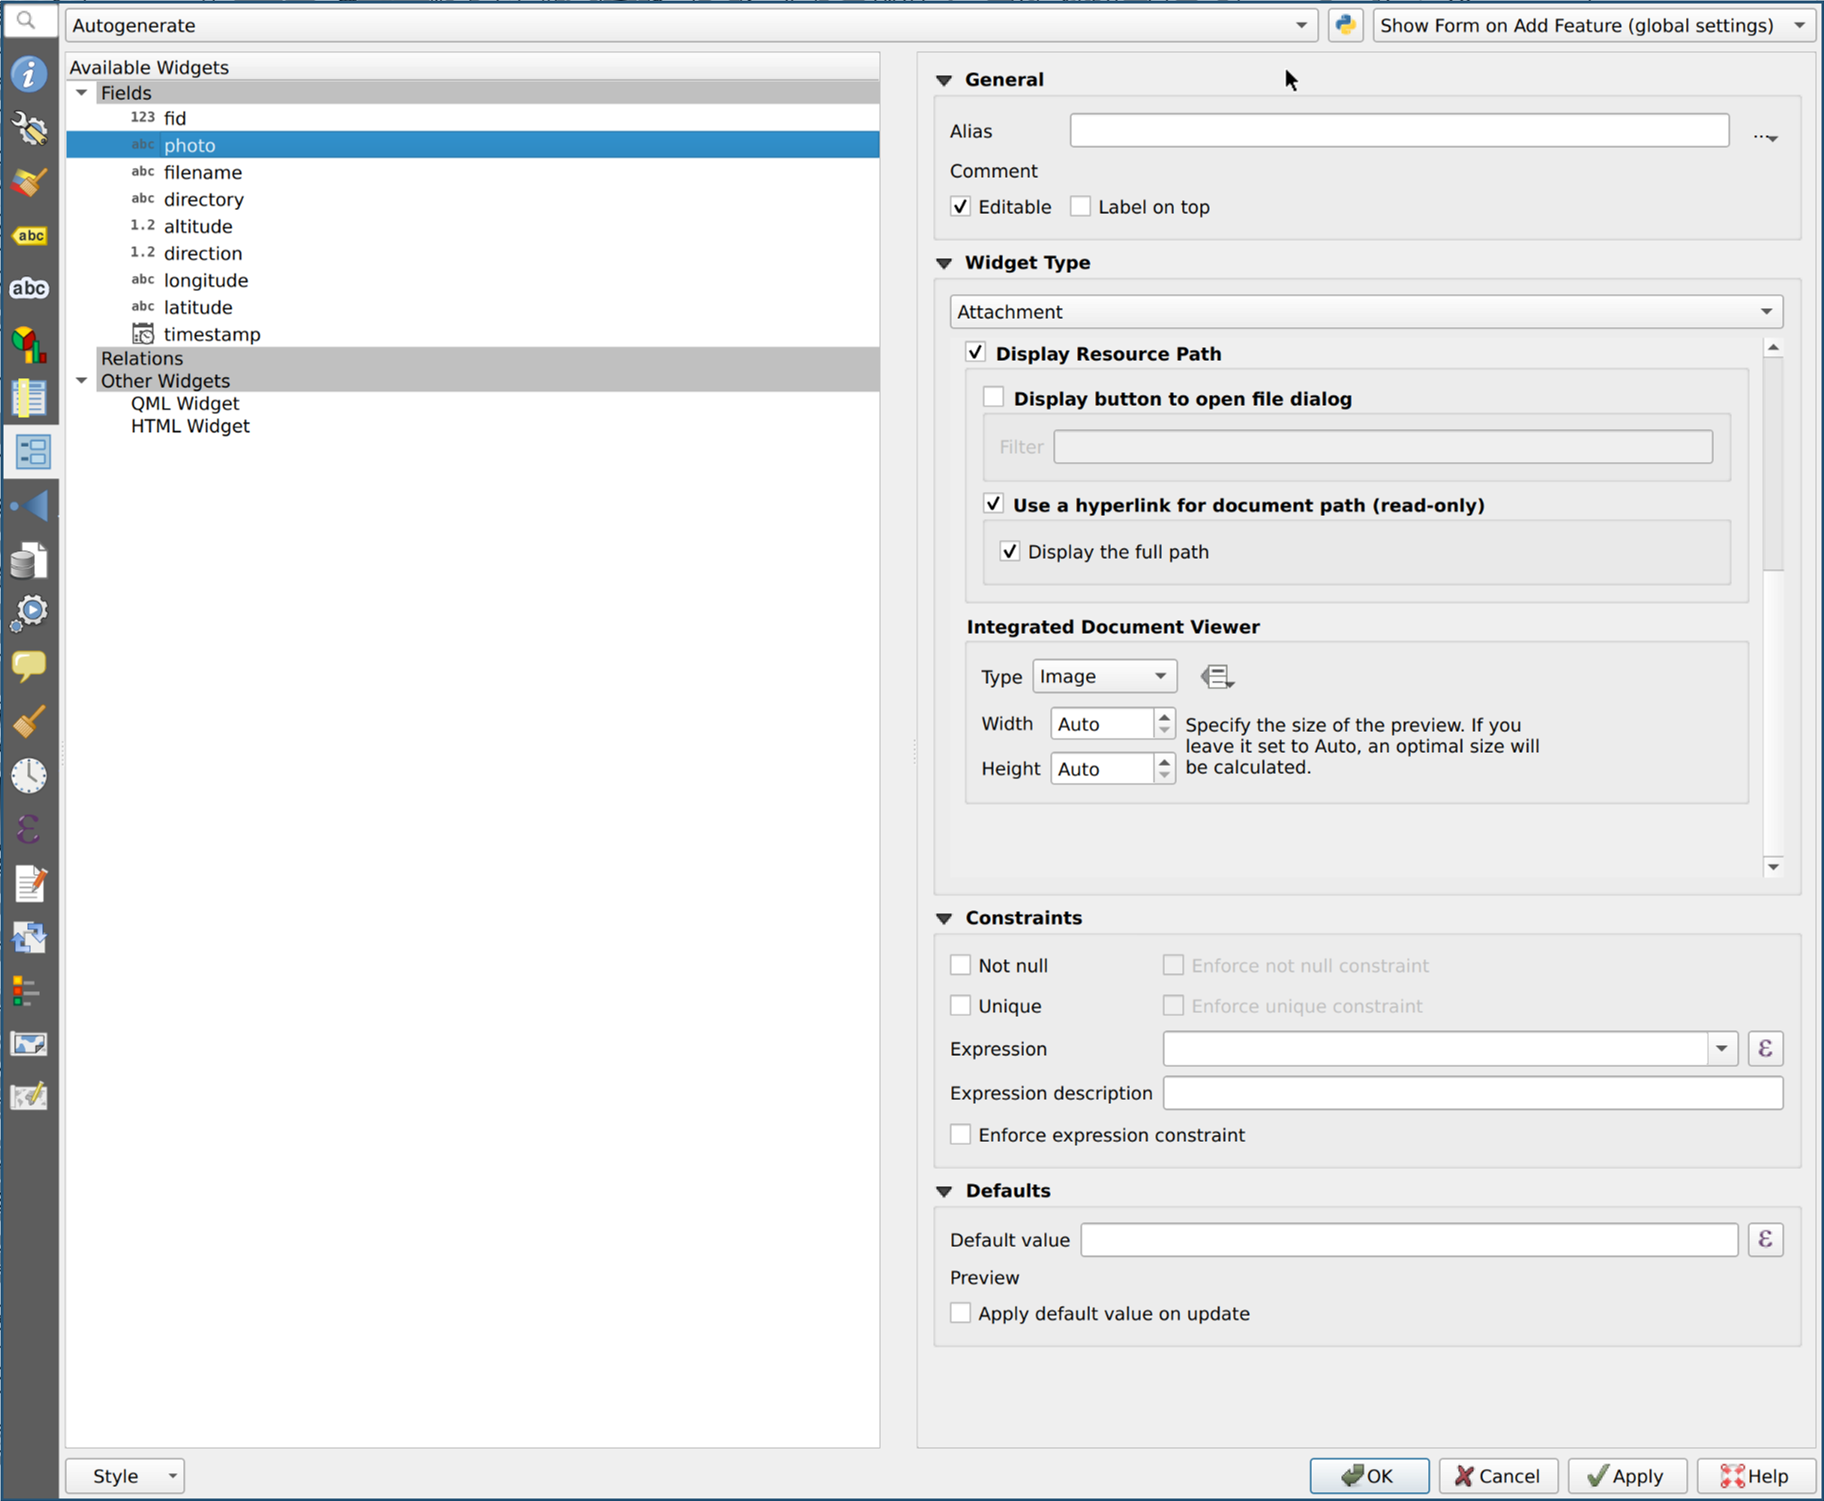Viewport: 1824px width, 1501px height.
Task: Open the default value expression builder
Action: tap(1765, 1239)
